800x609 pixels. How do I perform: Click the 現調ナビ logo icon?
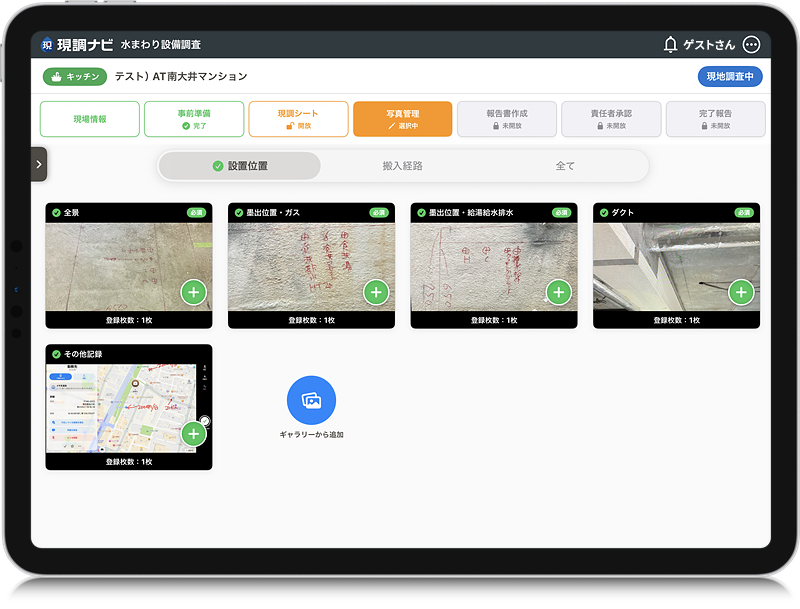tap(47, 45)
